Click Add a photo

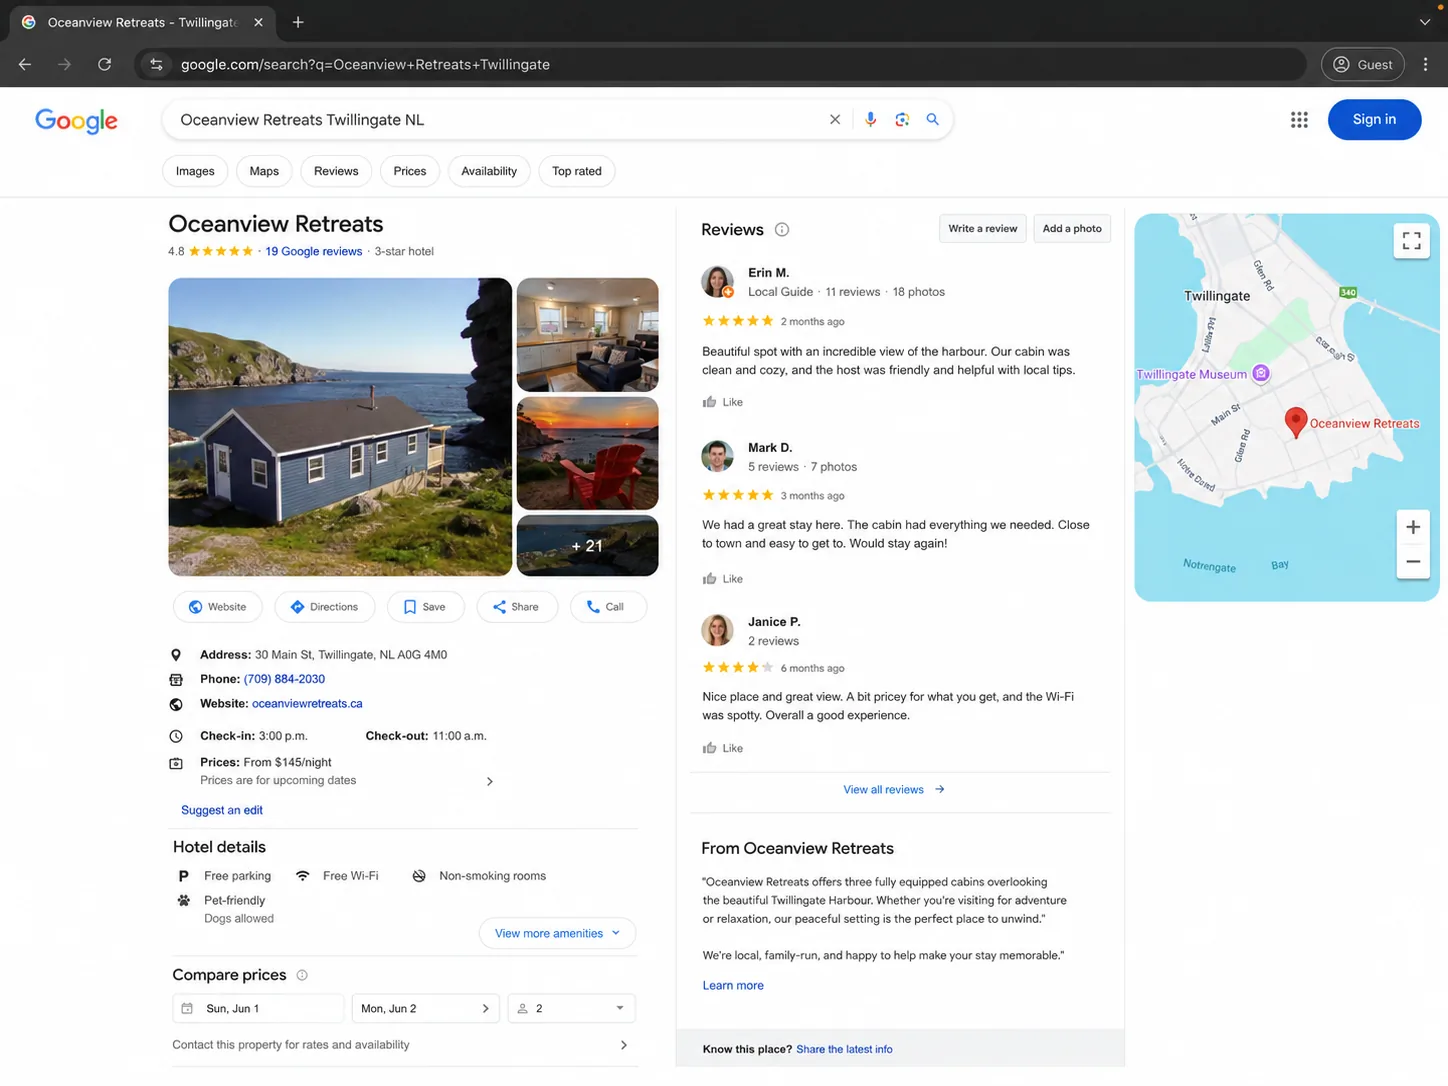coord(1072,229)
